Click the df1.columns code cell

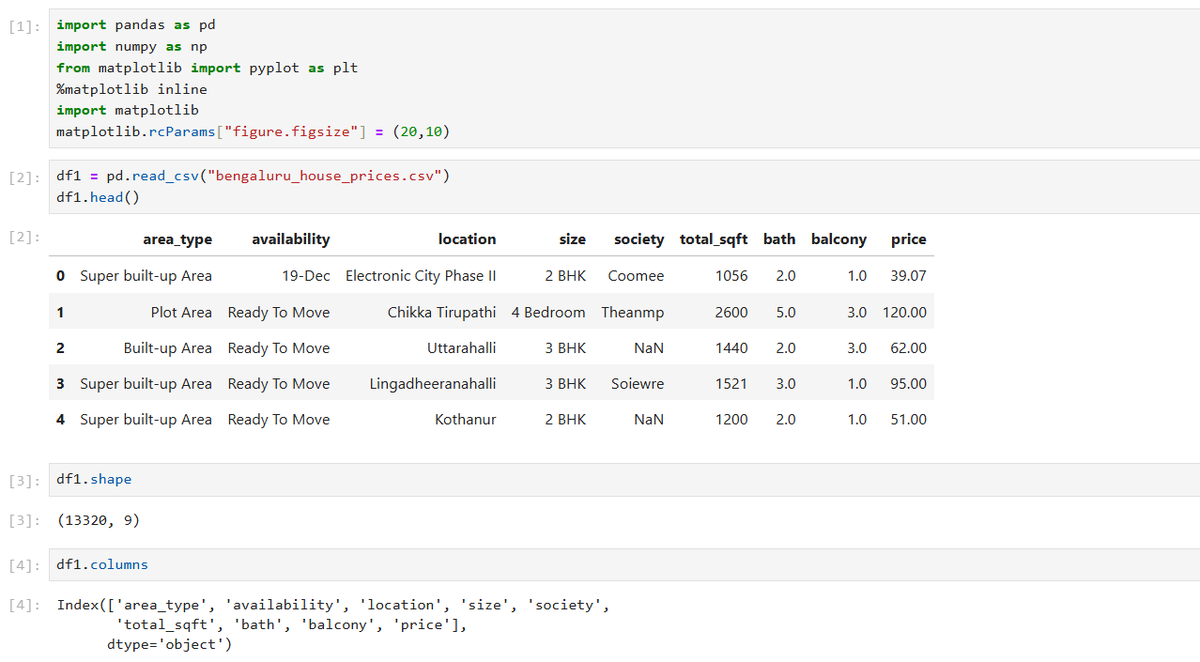[98, 563]
